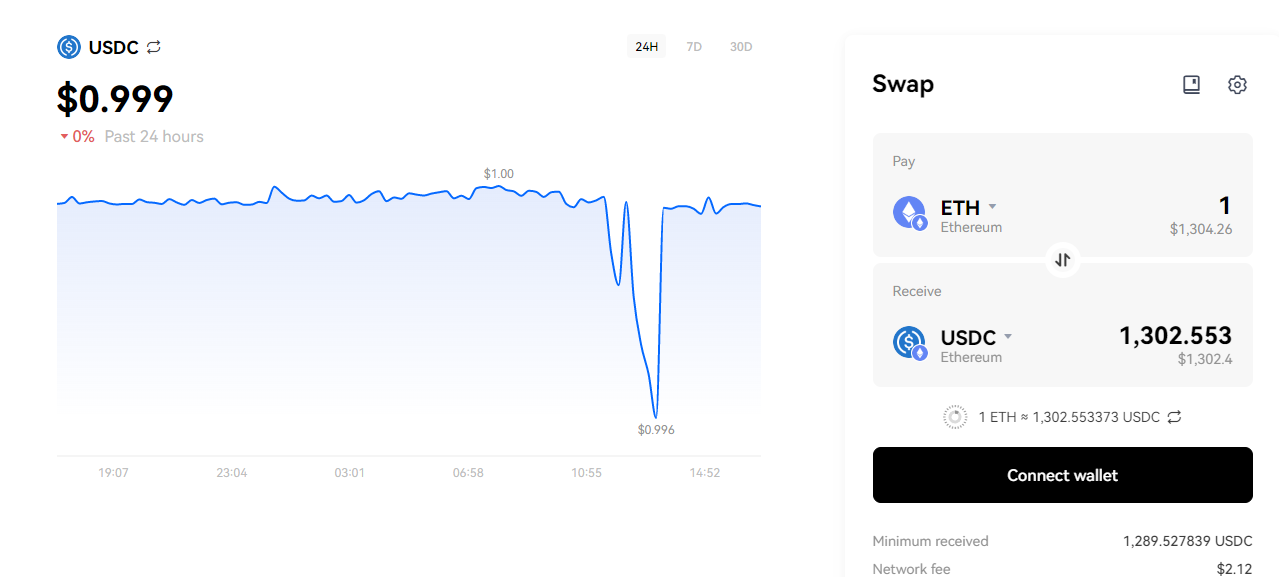The image size is (1279, 577).
Task: Invert the 1 ETH rate display
Action: click(x=1175, y=417)
